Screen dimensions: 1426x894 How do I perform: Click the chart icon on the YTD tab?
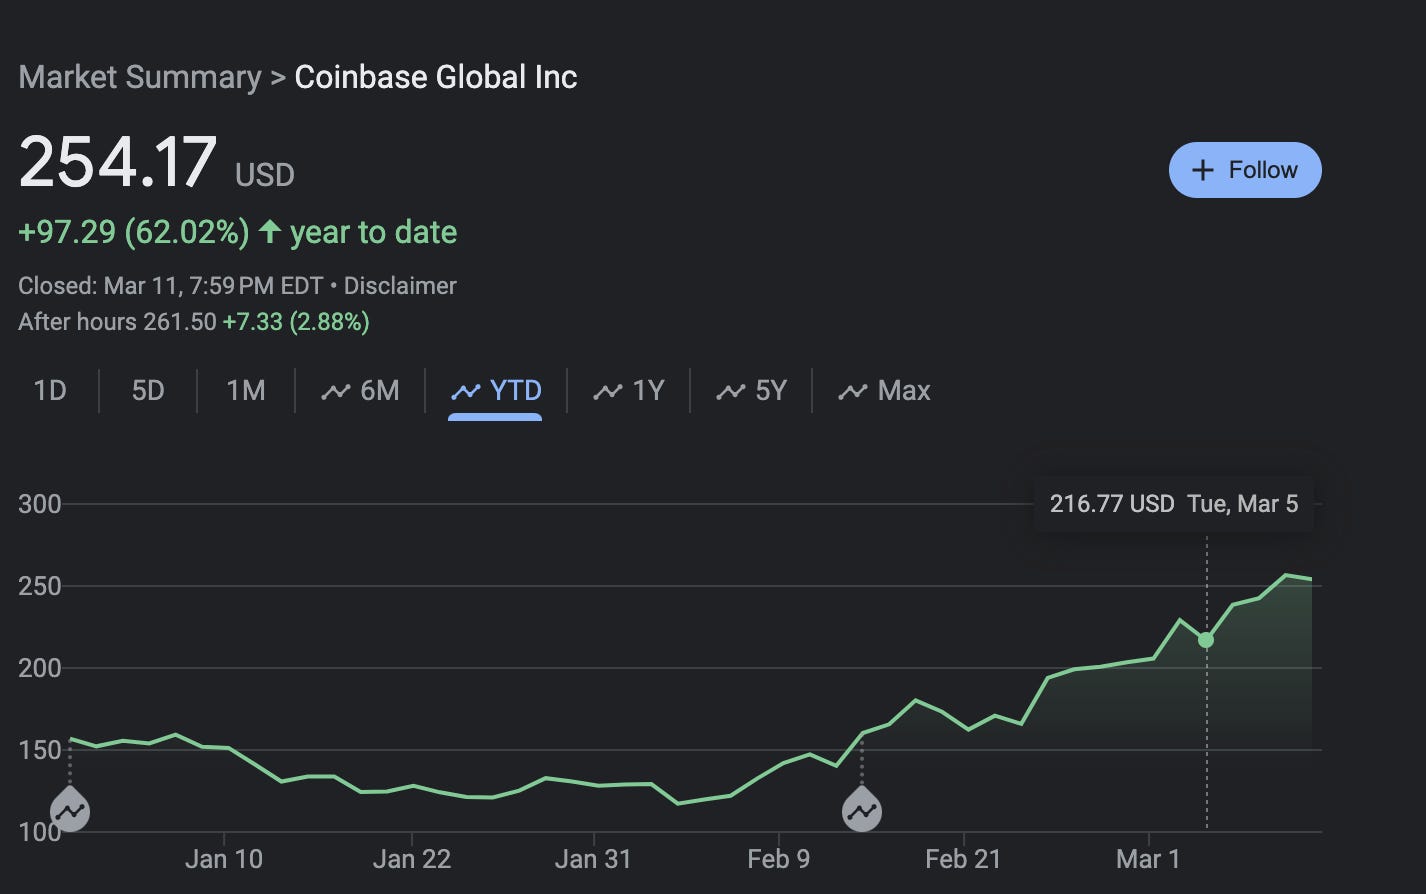[466, 391]
